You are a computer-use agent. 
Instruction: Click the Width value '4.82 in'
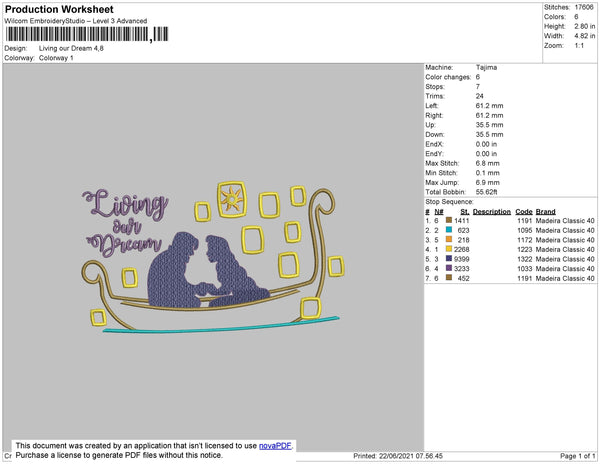[x=585, y=36]
